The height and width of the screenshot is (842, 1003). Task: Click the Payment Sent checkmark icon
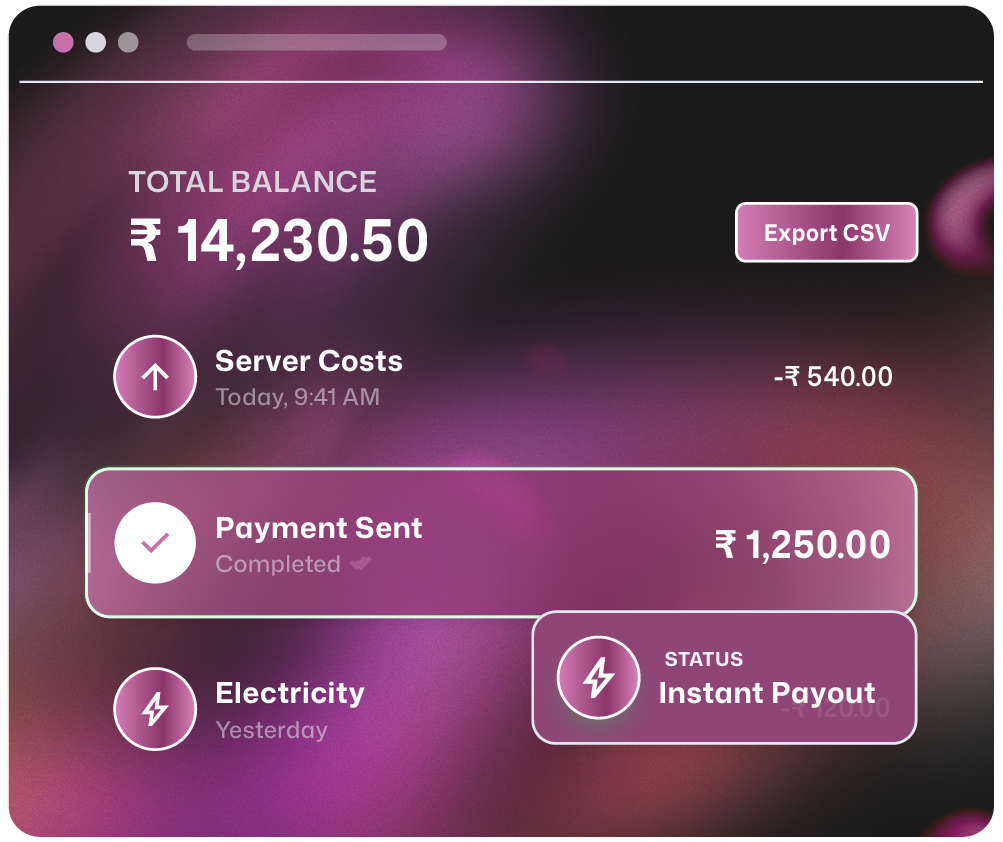(155, 543)
